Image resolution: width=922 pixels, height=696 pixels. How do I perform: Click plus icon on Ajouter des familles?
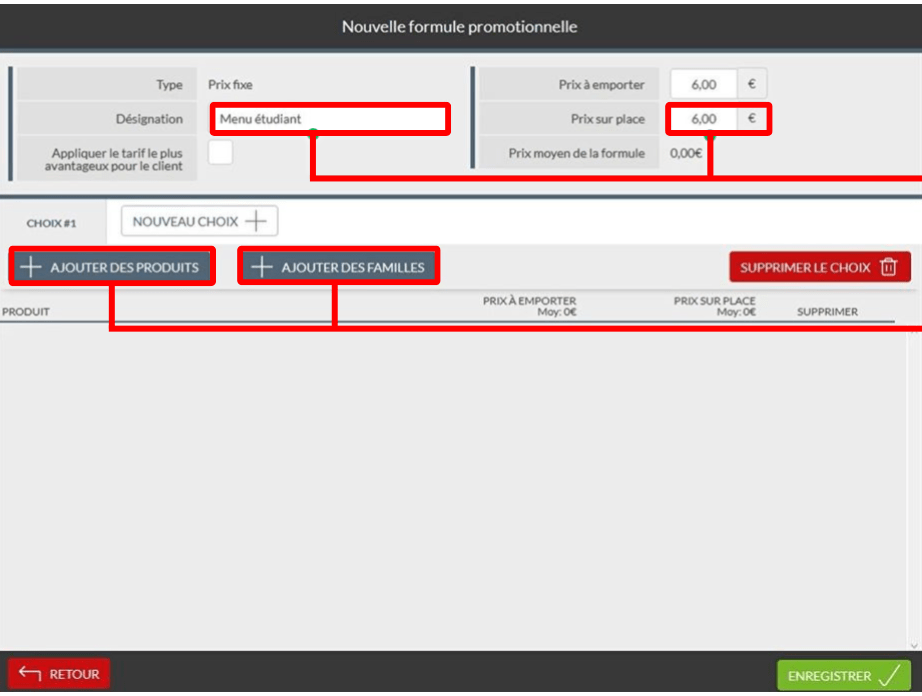click(261, 268)
